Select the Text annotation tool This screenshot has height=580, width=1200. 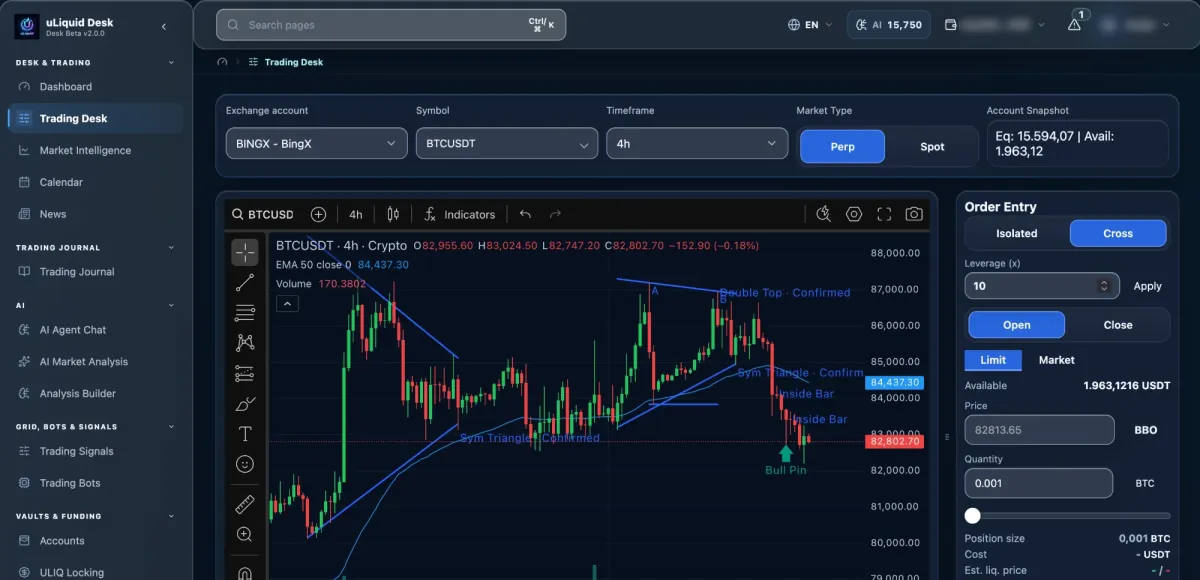click(245, 434)
